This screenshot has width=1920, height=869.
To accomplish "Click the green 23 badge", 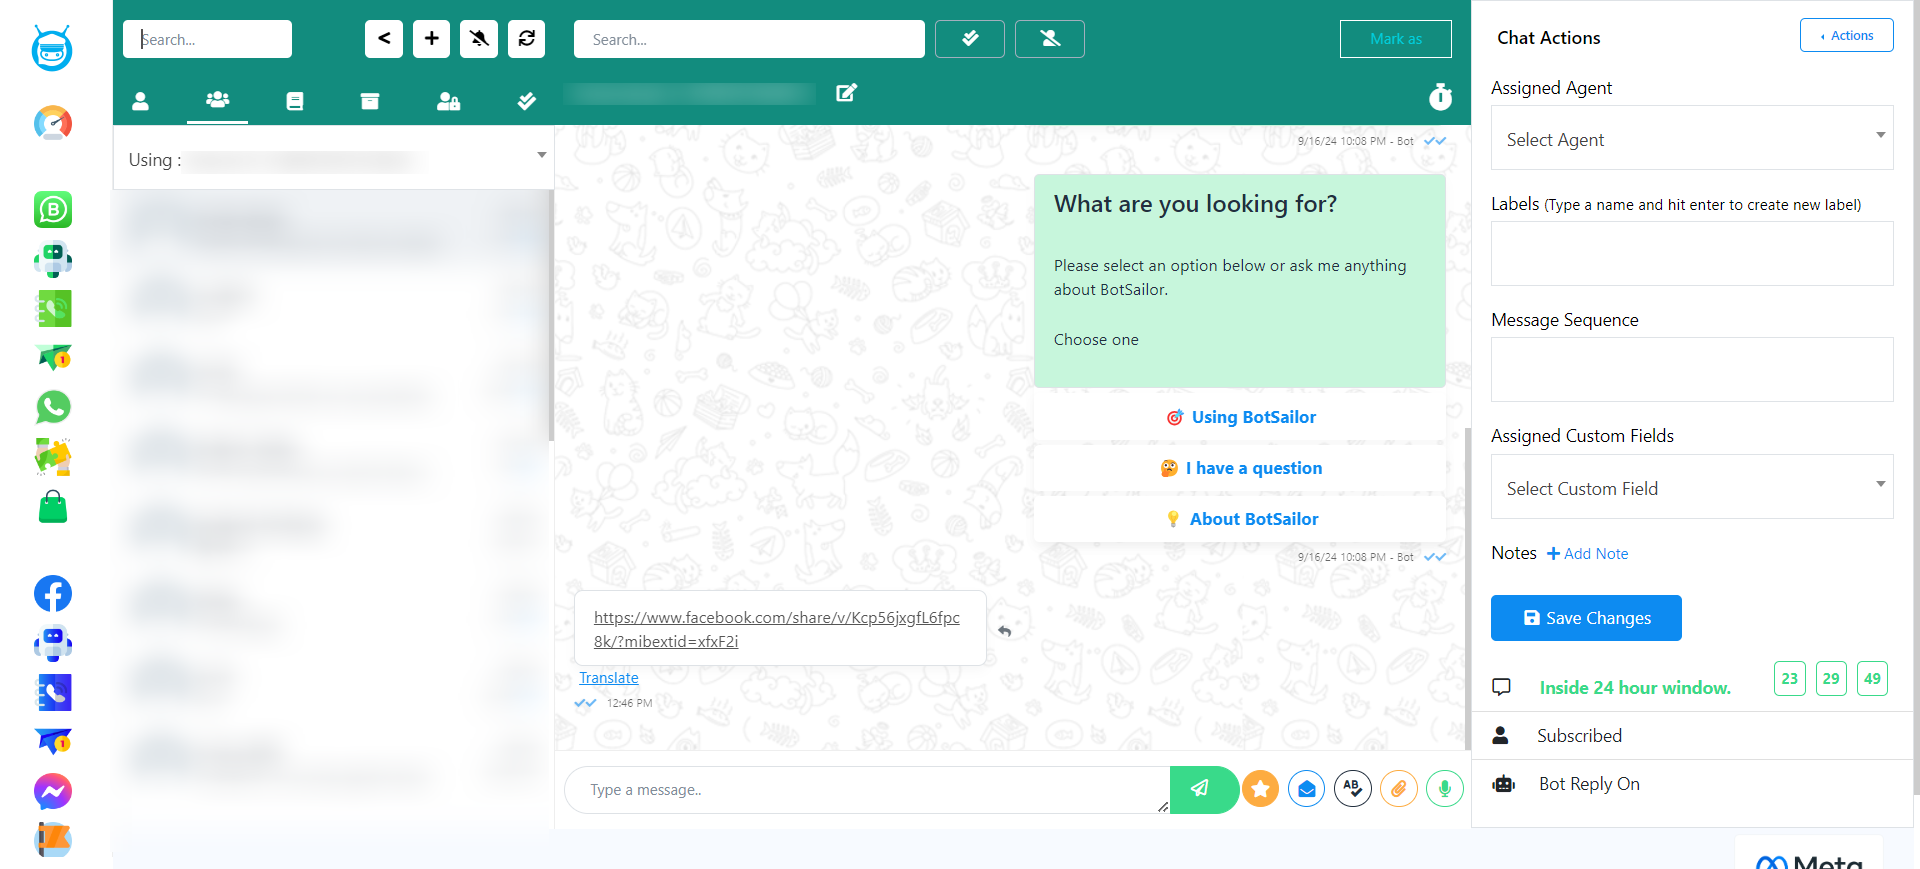I will point(1790,678).
